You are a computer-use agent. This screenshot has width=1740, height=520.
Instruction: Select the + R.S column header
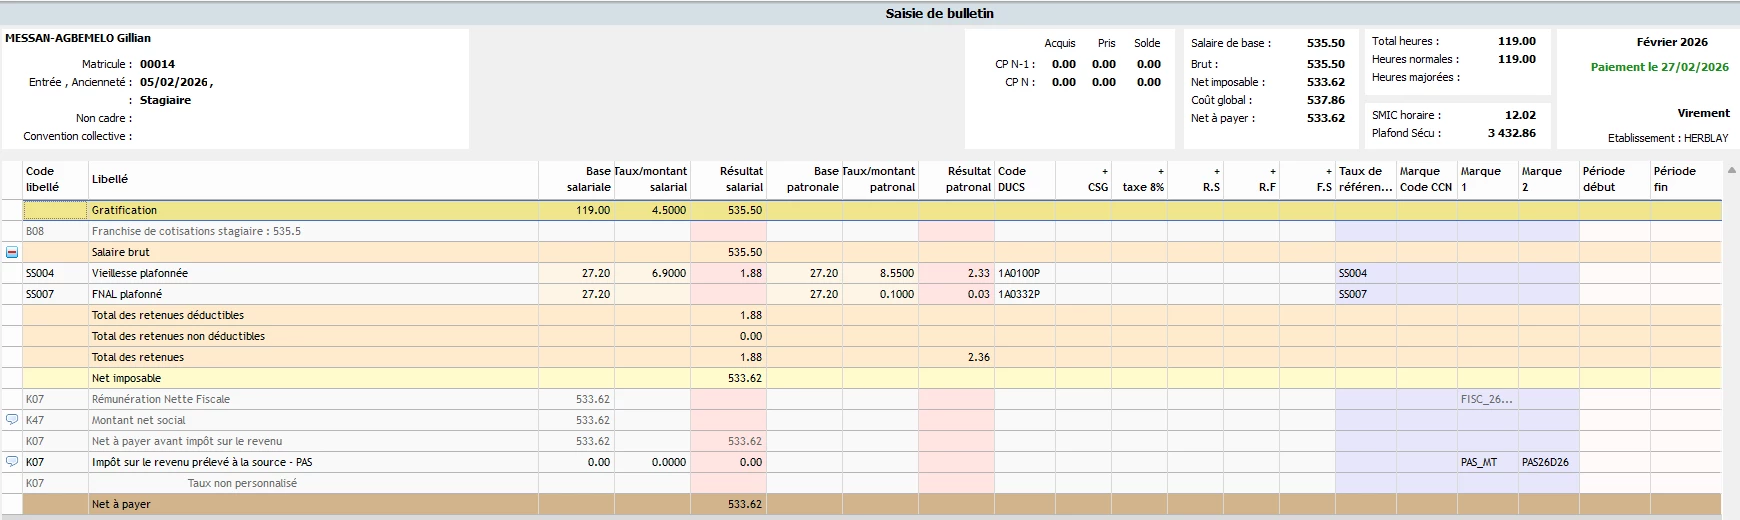pyautogui.click(x=1196, y=180)
